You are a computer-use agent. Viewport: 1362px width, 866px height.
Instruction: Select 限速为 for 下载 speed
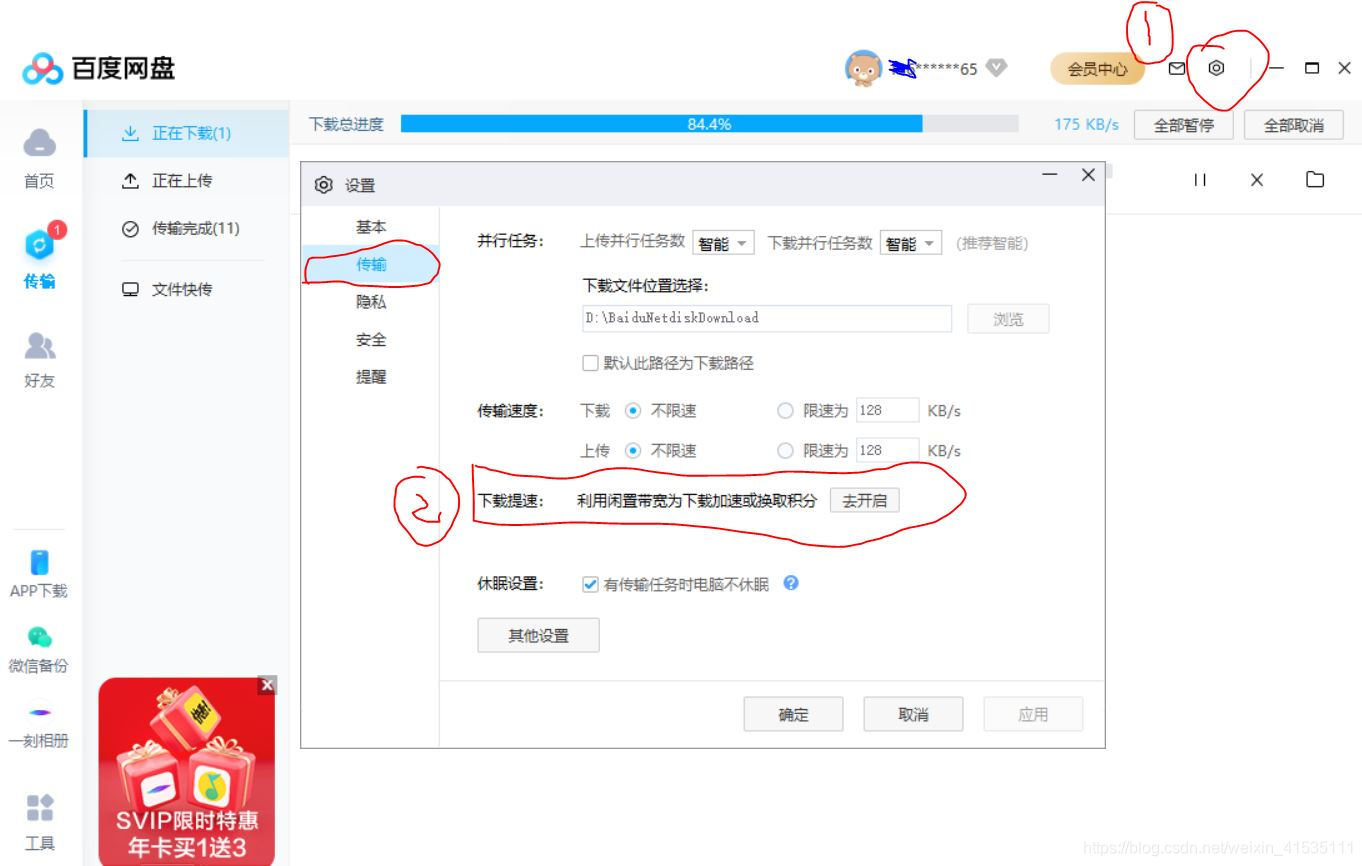click(x=785, y=411)
